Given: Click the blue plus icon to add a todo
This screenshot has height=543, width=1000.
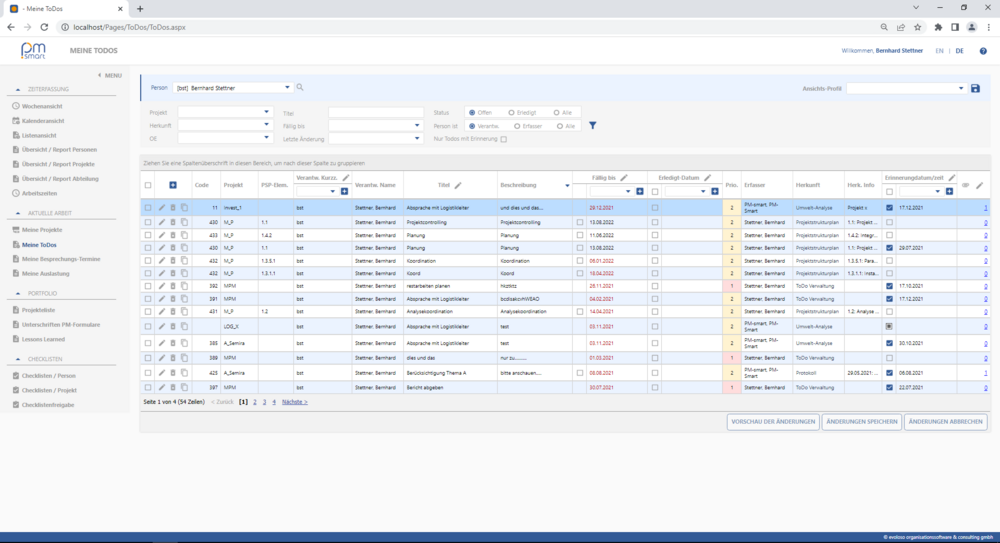Looking at the screenshot, I should click(172, 185).
